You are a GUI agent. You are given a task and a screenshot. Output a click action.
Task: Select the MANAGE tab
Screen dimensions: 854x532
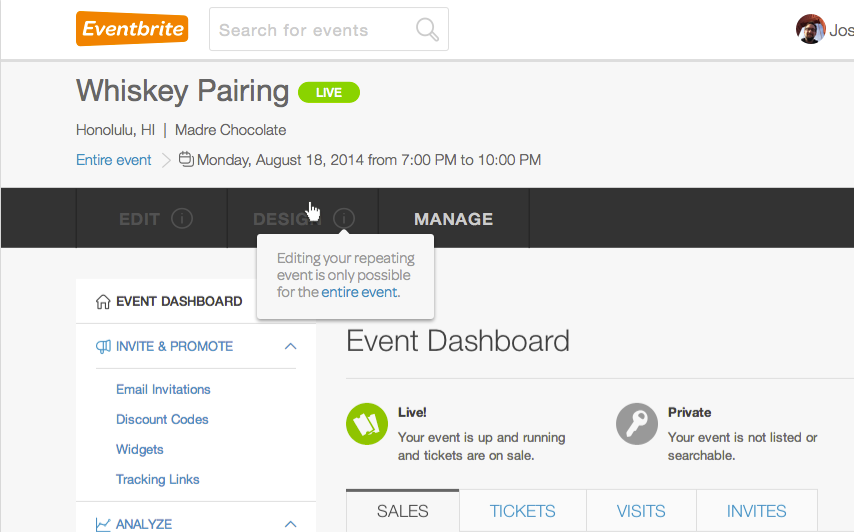453,218
